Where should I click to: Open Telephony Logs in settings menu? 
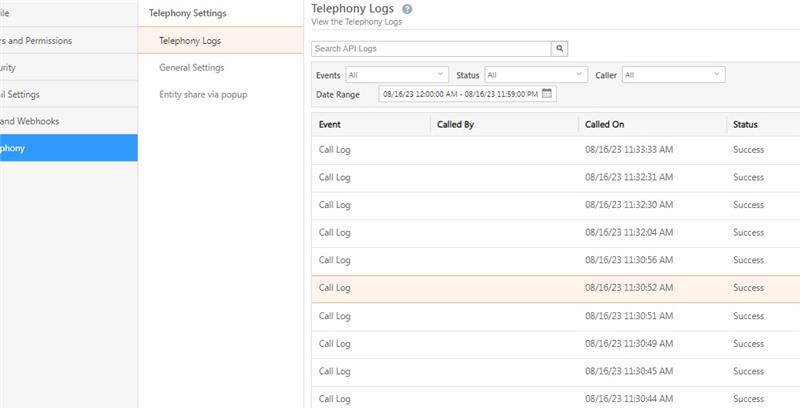[190, 41]
